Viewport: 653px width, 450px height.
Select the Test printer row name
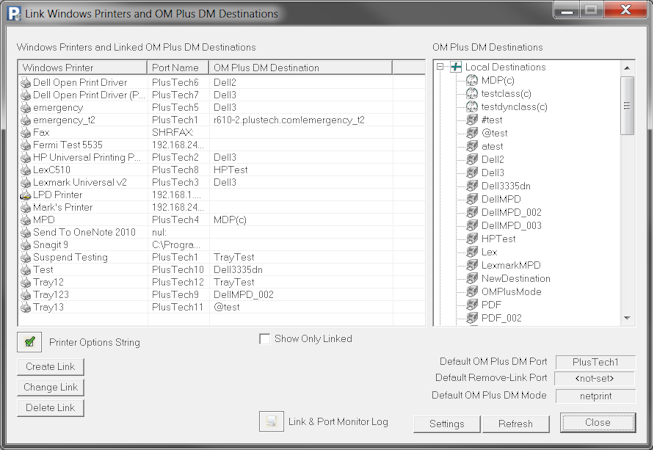point(43,270)
